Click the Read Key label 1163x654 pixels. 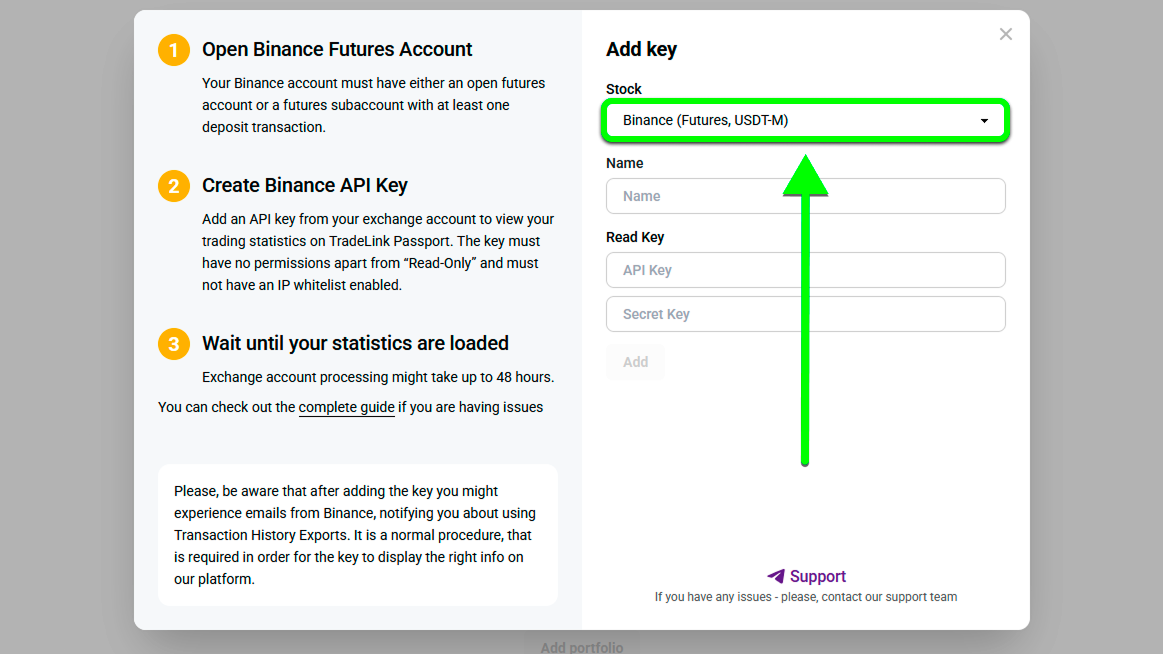(x=635, y=237)
